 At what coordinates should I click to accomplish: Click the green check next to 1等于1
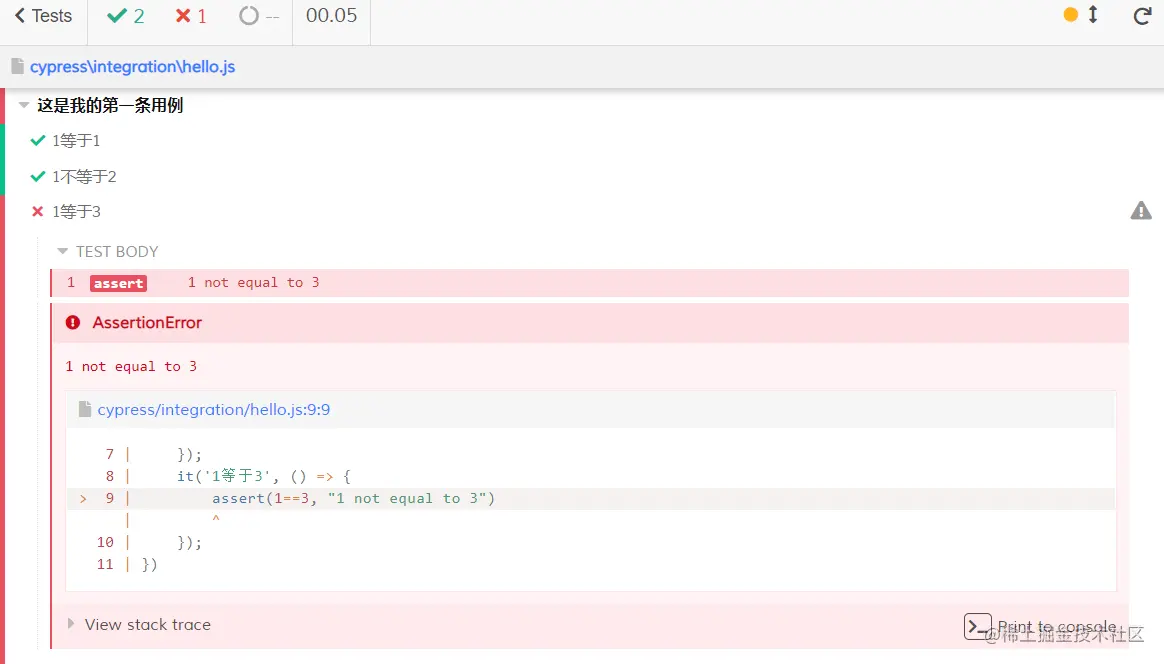(38, 140)
